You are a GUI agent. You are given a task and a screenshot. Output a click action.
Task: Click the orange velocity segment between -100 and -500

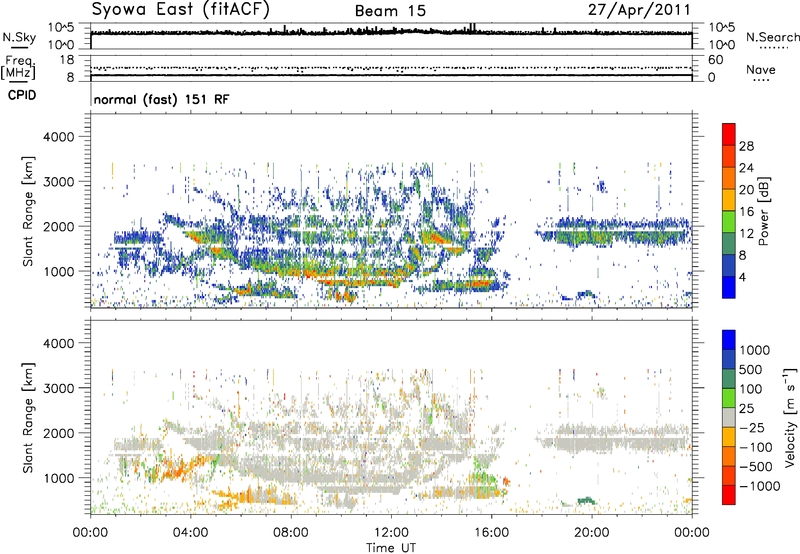(729, 456)
